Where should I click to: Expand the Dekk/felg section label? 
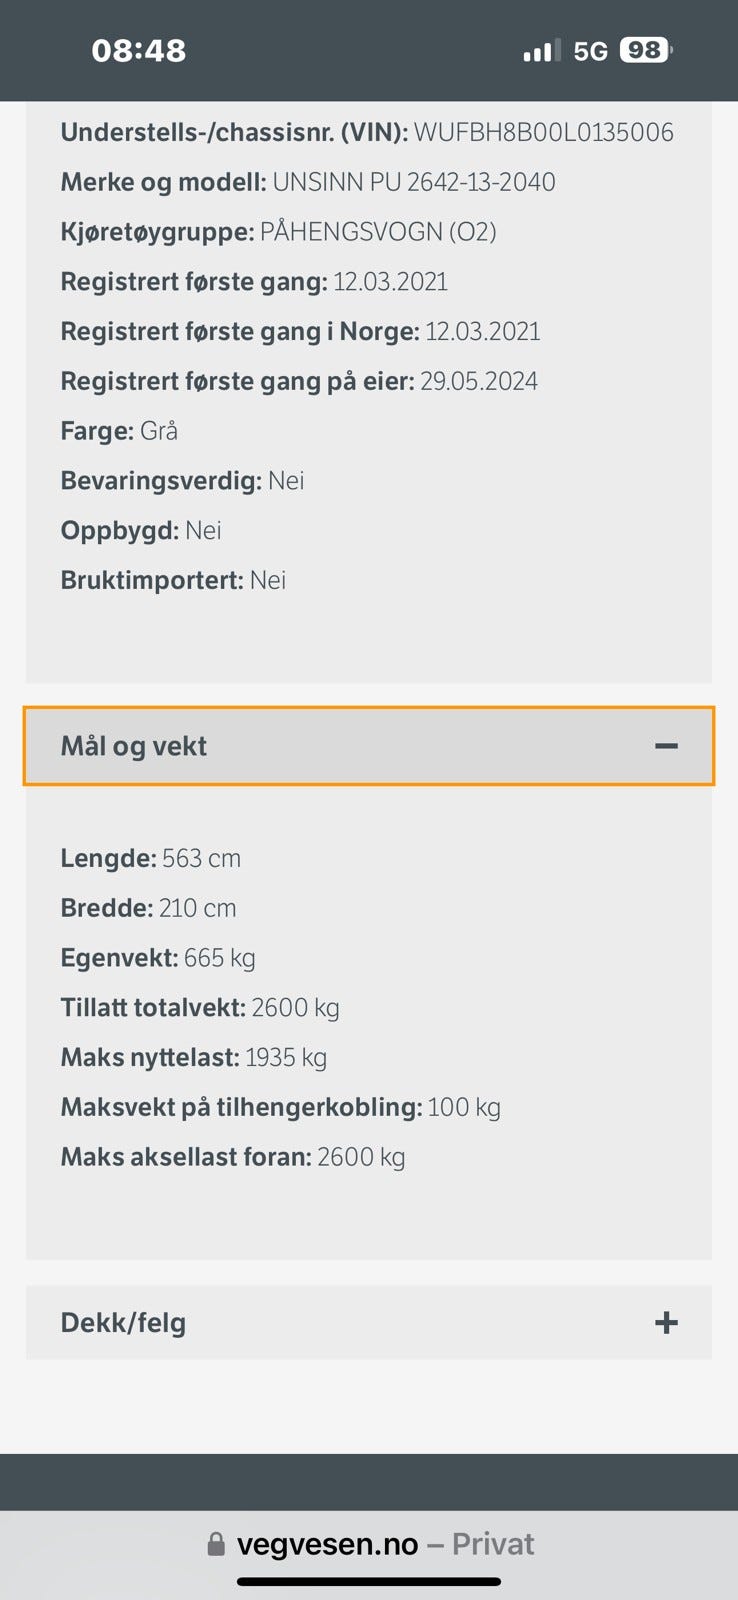tap(124, 1323)
